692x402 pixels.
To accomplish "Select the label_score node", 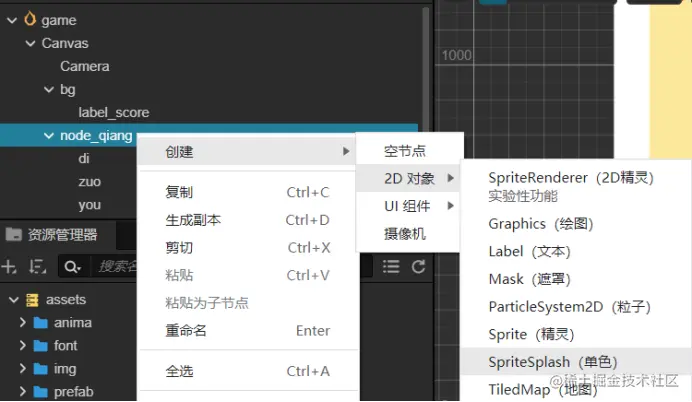I will click(113, 113).
